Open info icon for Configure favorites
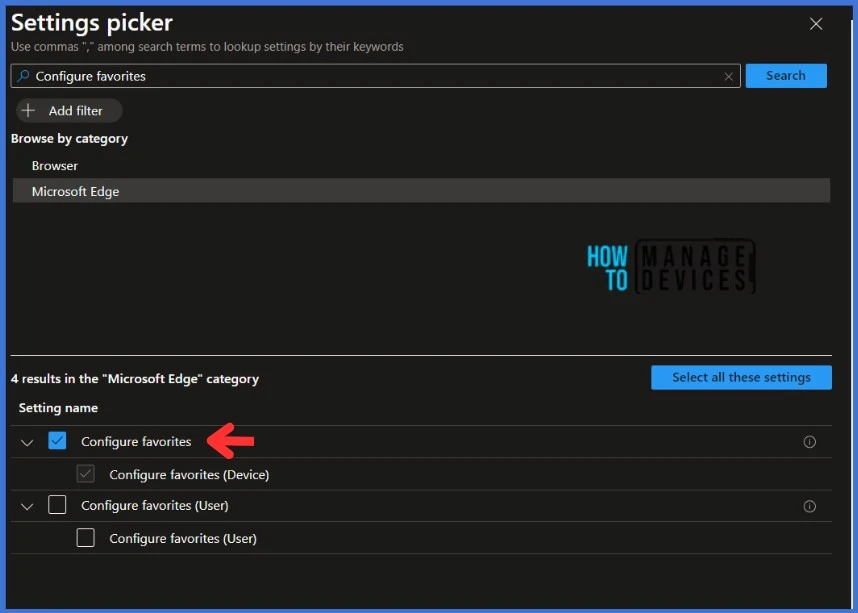 (809, 442)
